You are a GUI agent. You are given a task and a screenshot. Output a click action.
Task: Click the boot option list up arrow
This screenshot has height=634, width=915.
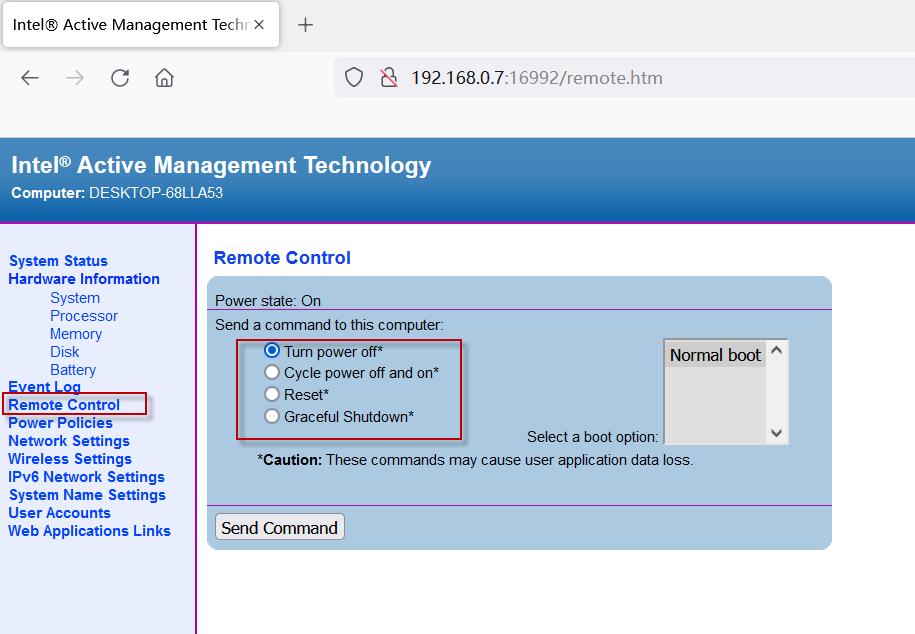[776, 351]
